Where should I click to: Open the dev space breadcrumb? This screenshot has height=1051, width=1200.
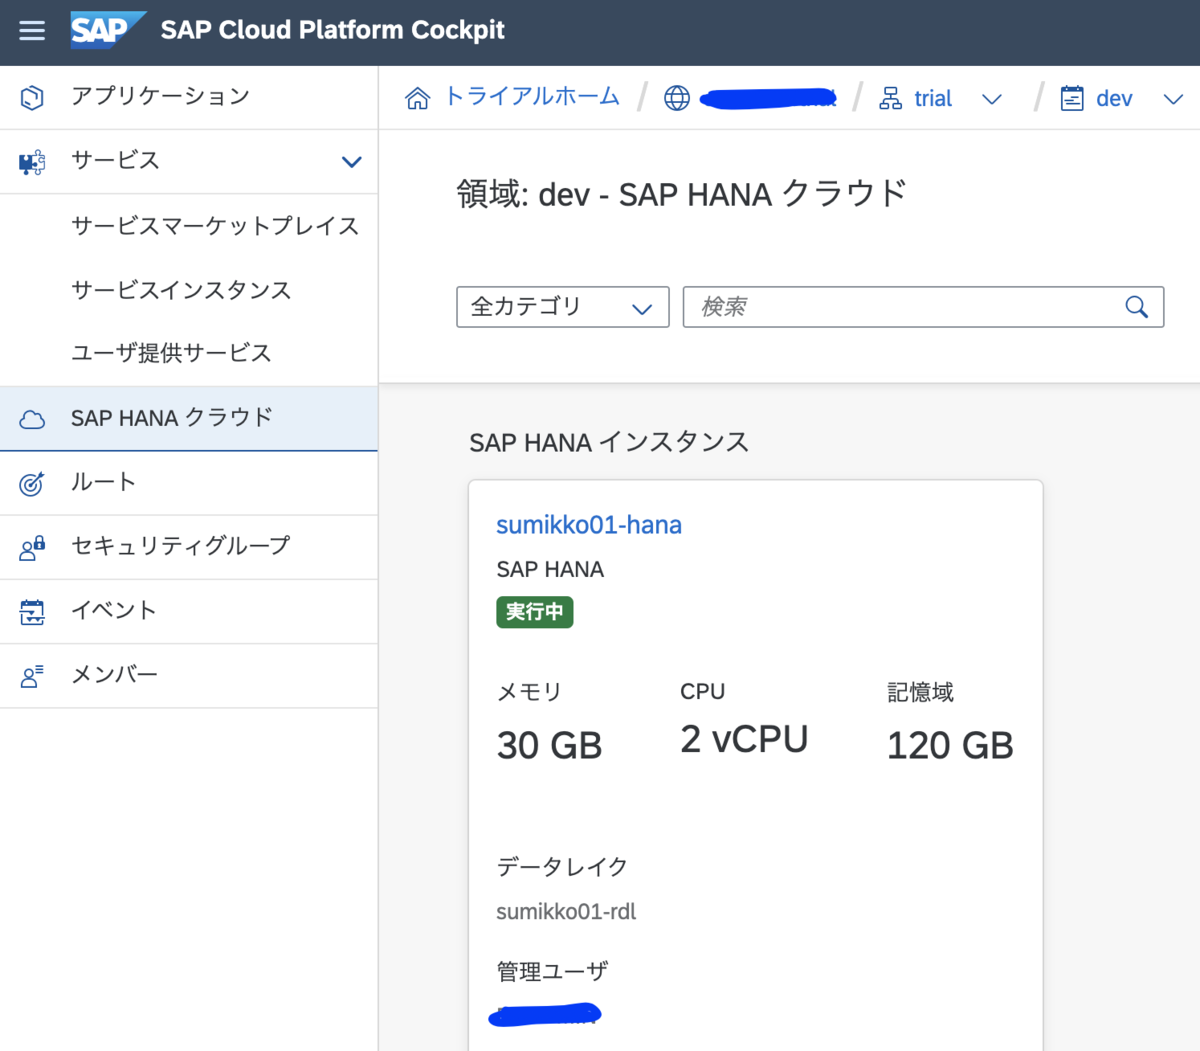(1114, 98)
